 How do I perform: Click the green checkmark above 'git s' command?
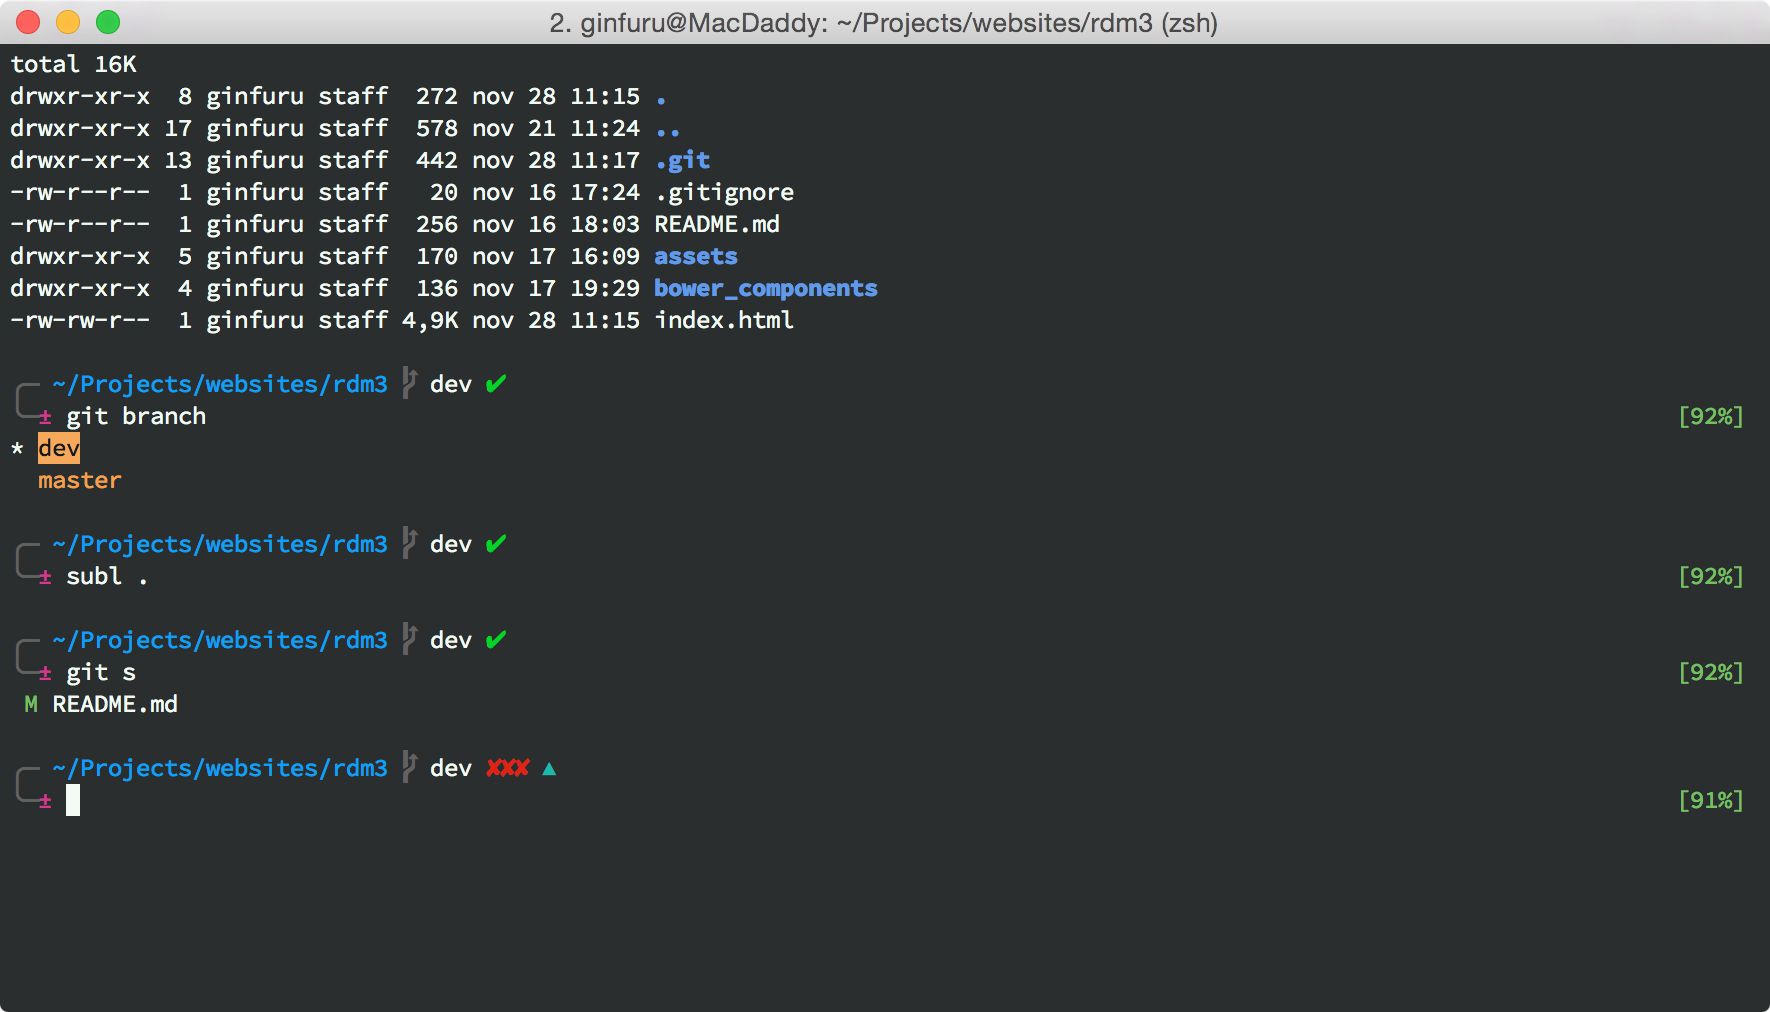pos(495,640)
